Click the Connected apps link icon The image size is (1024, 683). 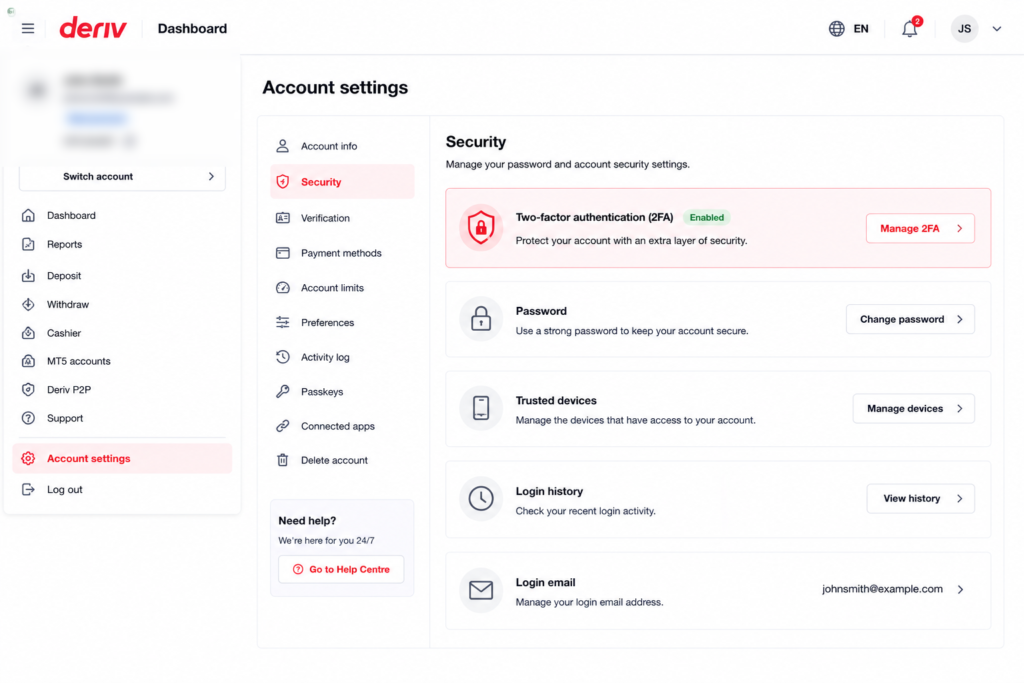[x=282, y=426]
